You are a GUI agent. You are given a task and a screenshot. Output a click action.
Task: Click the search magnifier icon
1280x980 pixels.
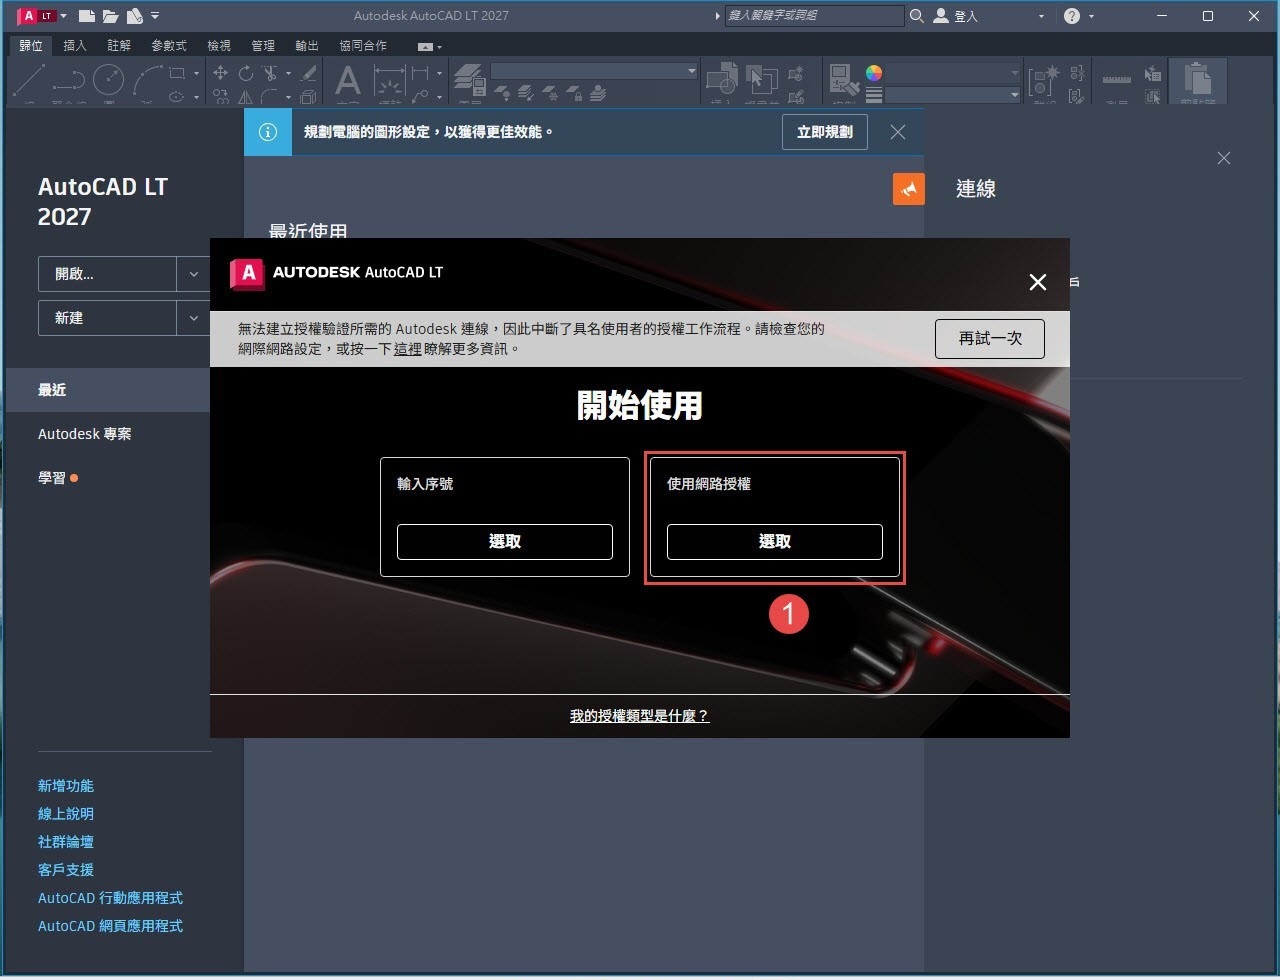point(917,16)
